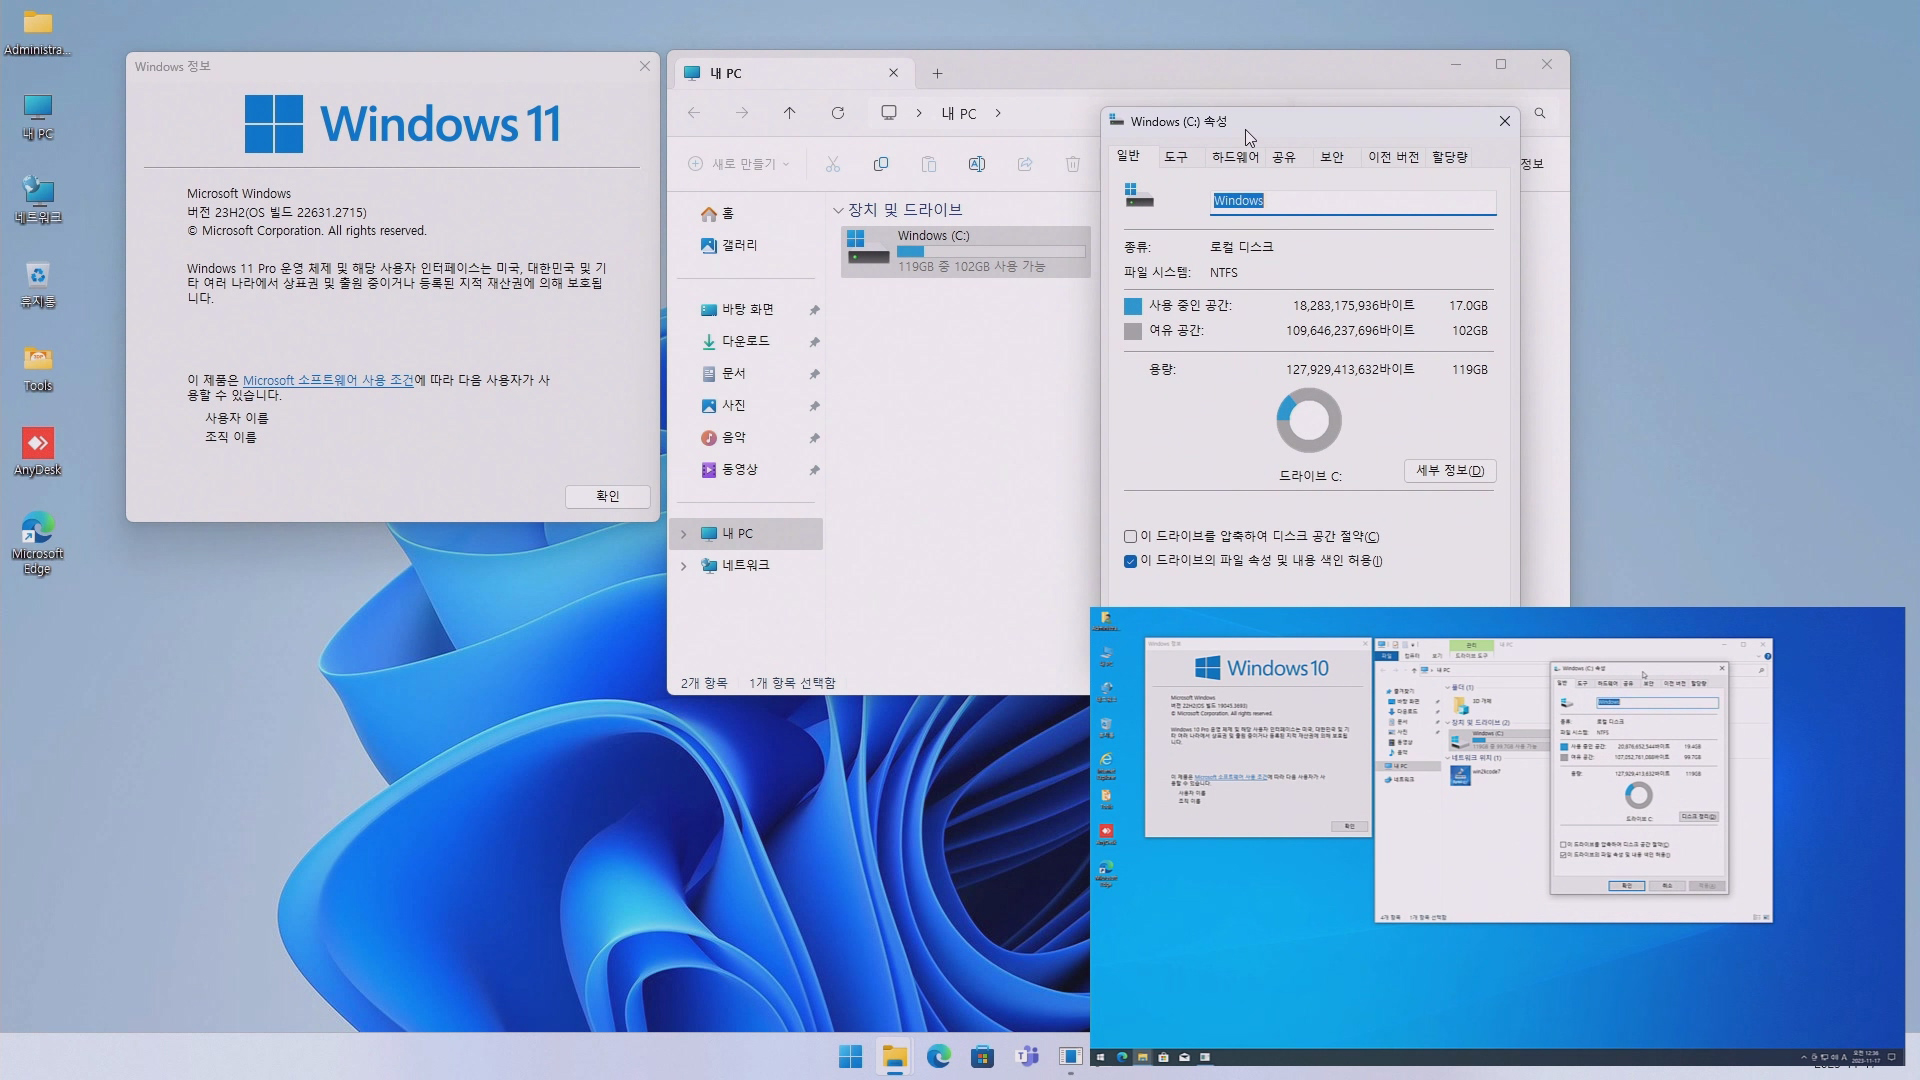1920x1080 pixels.
Task: Click the blue 사용 중인 공간 swatch
Action: point(1133,306)
